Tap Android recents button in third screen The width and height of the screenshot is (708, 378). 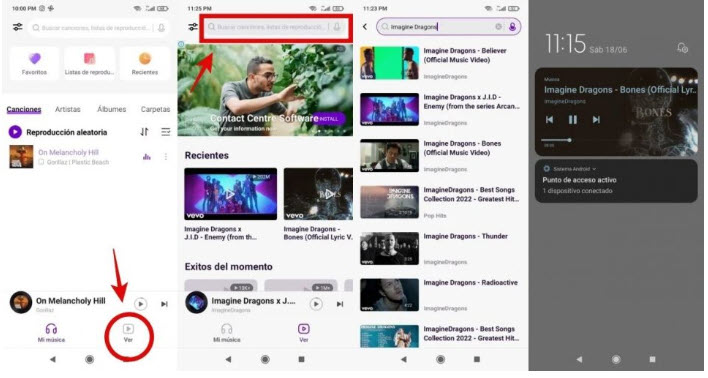(x=477, y=359)
